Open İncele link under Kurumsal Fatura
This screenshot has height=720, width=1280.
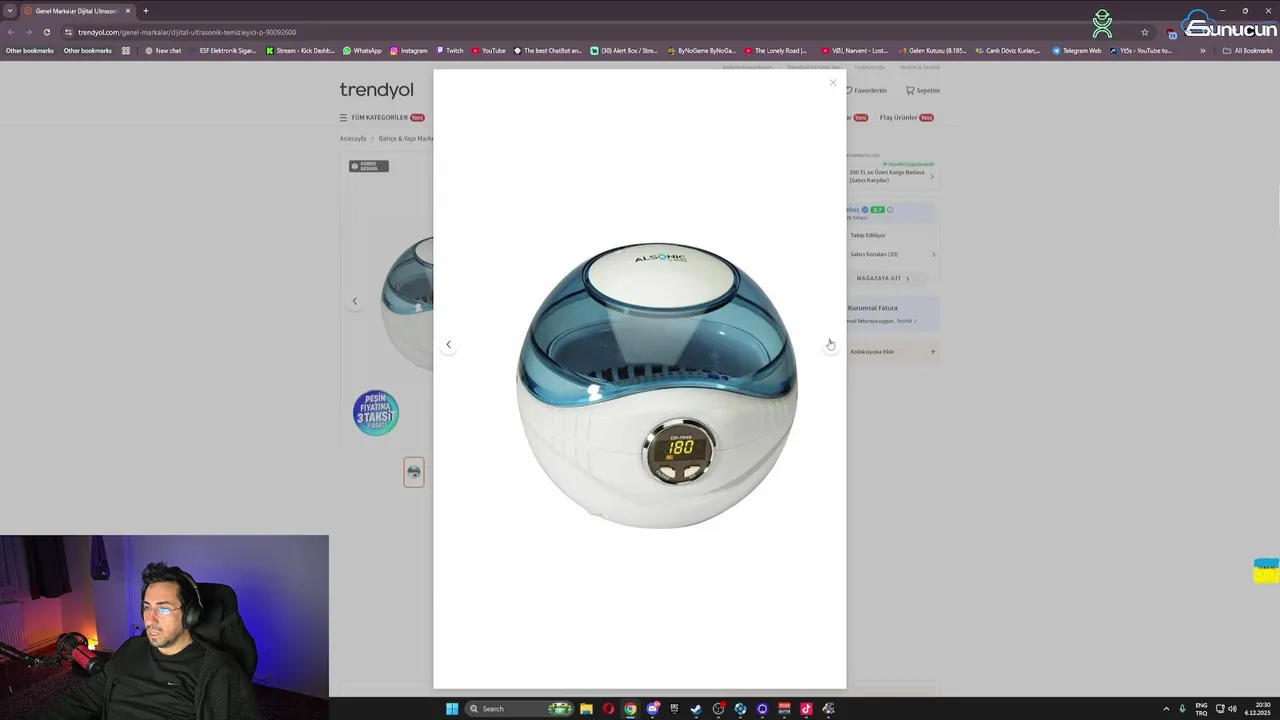point(904,321)
